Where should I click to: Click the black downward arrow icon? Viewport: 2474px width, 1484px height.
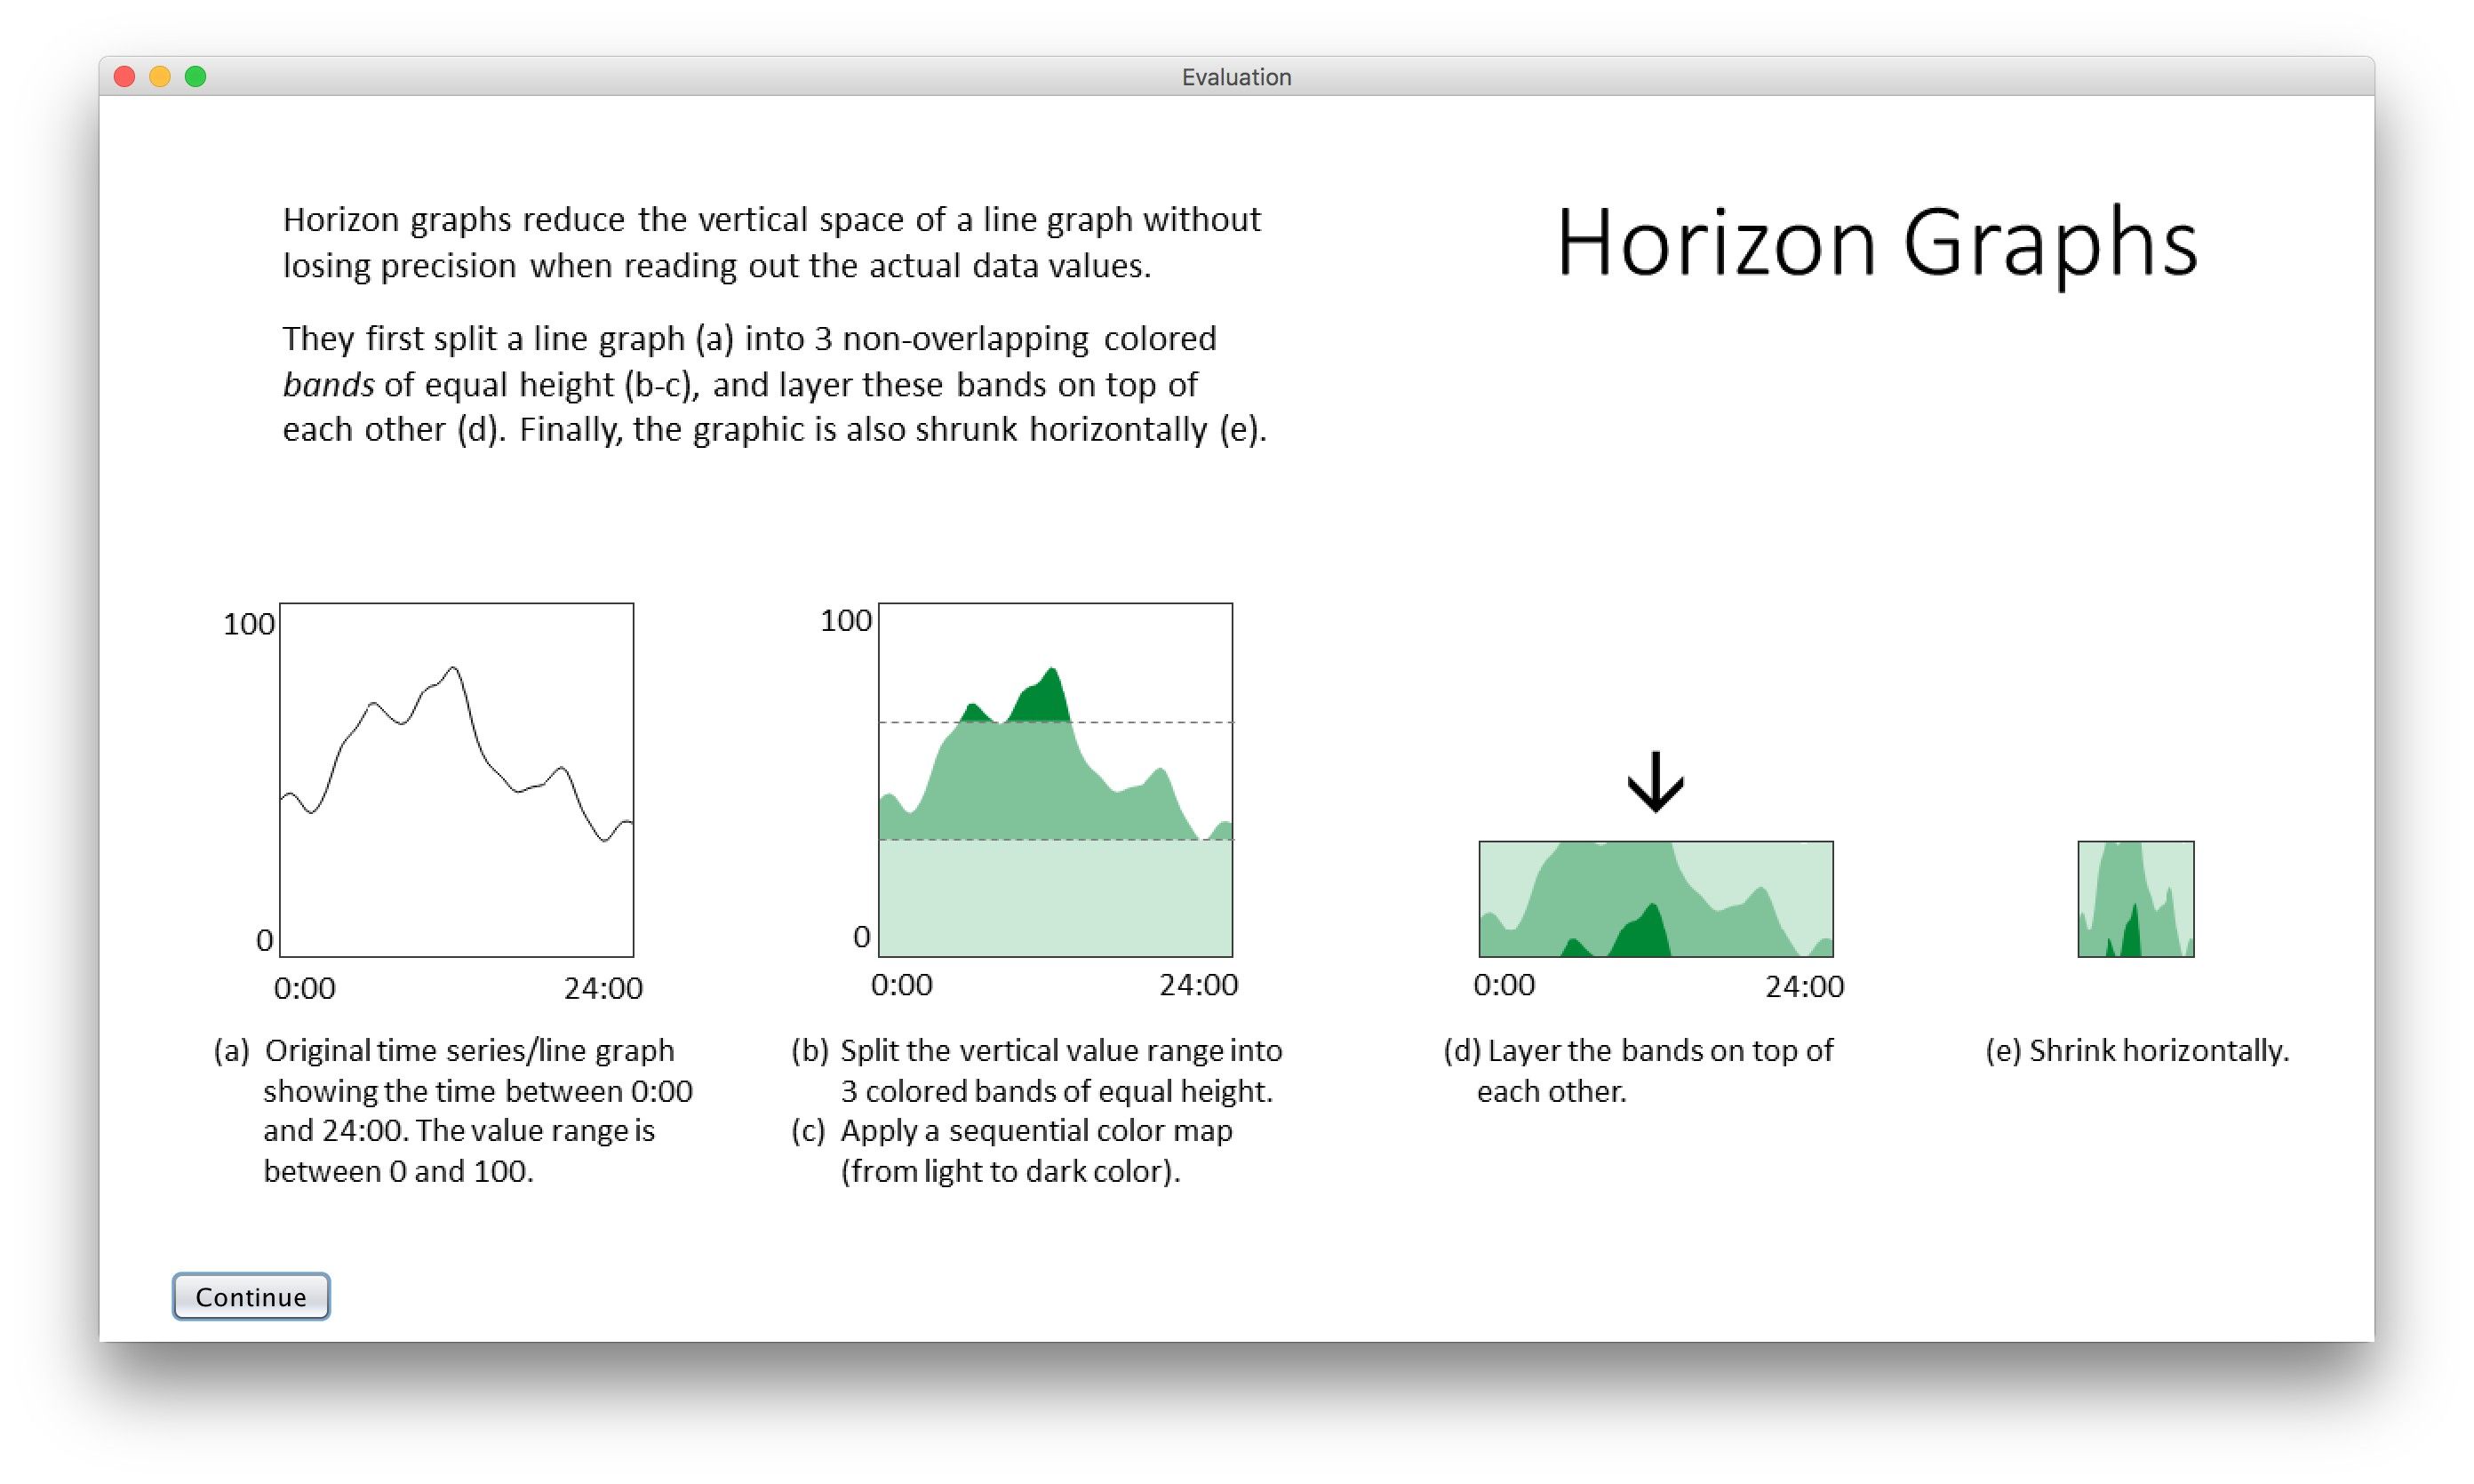click(x=1655, y=781)
